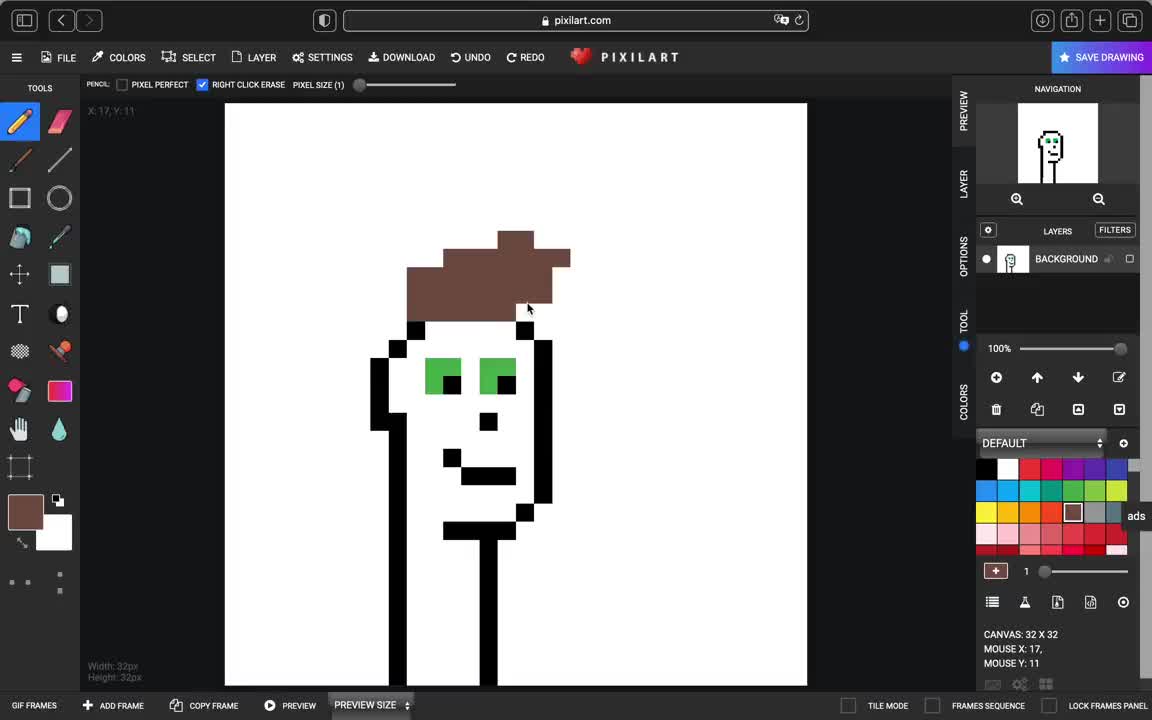Click Copy Frame button

click(204, 705)
